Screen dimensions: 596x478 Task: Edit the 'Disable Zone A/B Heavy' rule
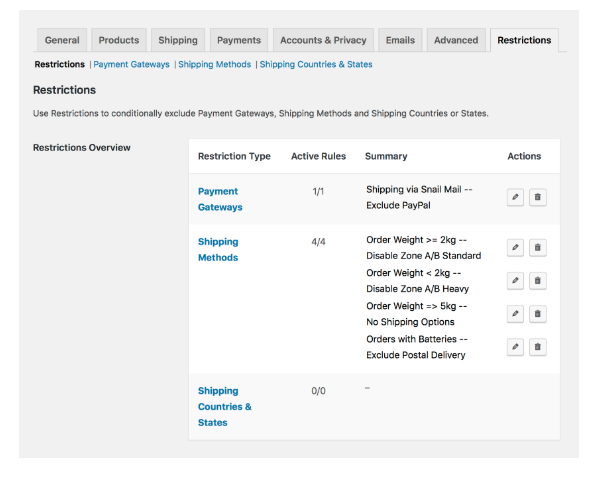[x=515, y=281]
